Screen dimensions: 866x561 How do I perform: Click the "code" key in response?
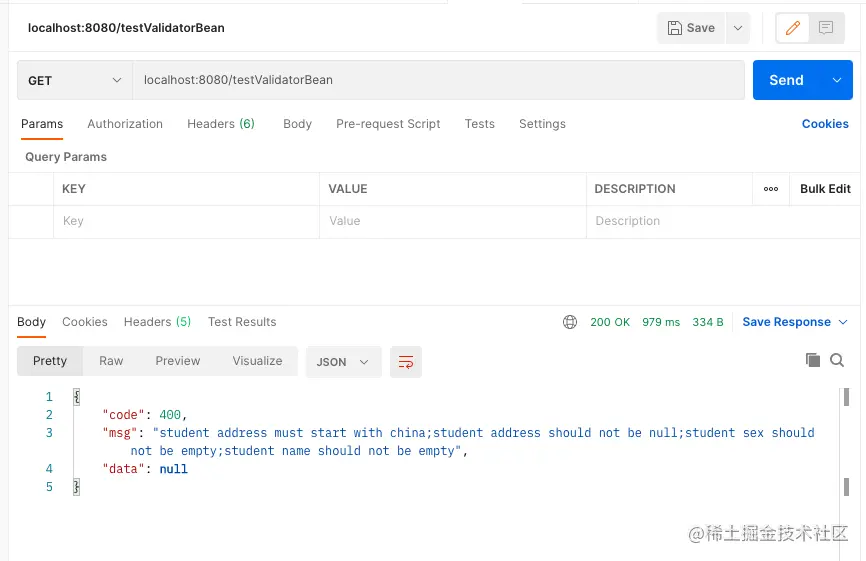[x=123, y=415]
